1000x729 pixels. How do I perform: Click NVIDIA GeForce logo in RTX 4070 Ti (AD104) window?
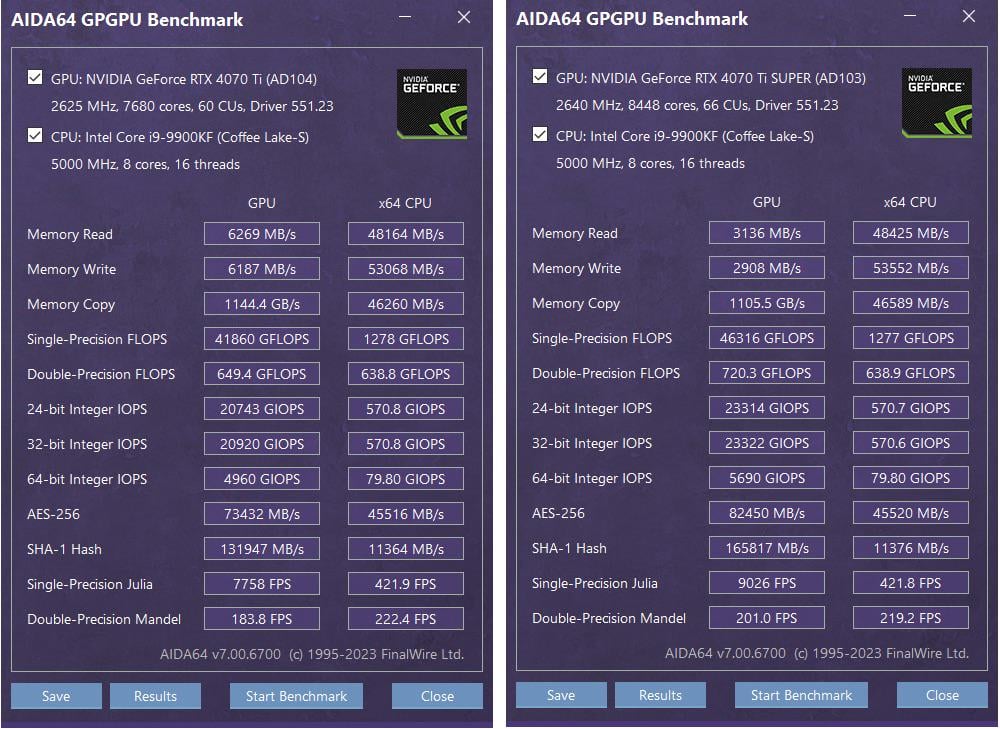432,104
